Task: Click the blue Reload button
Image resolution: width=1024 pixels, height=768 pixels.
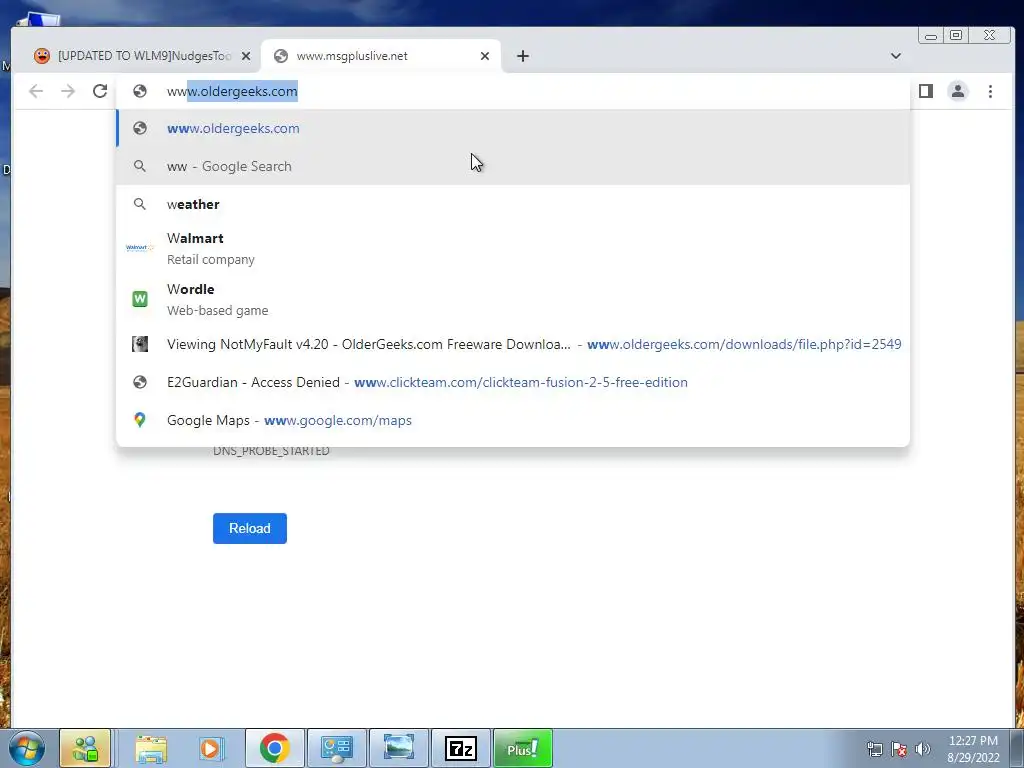Action: [x=249, y=528]
